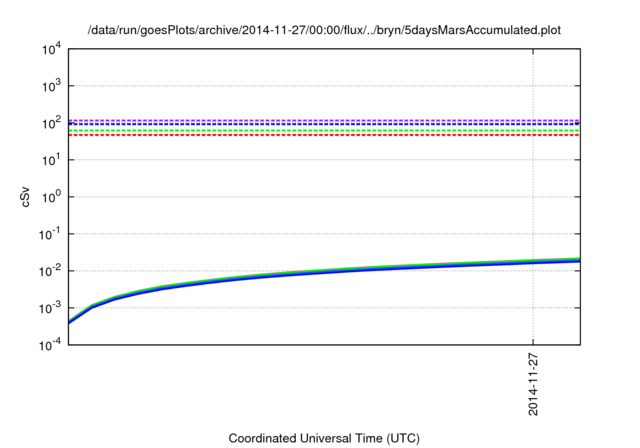Image resolution: width=640 pixels, height=448 pixels.
Task: Click the 10^-1 y-axis tick label
Action: pyautogui.click(x=50, y=235)
